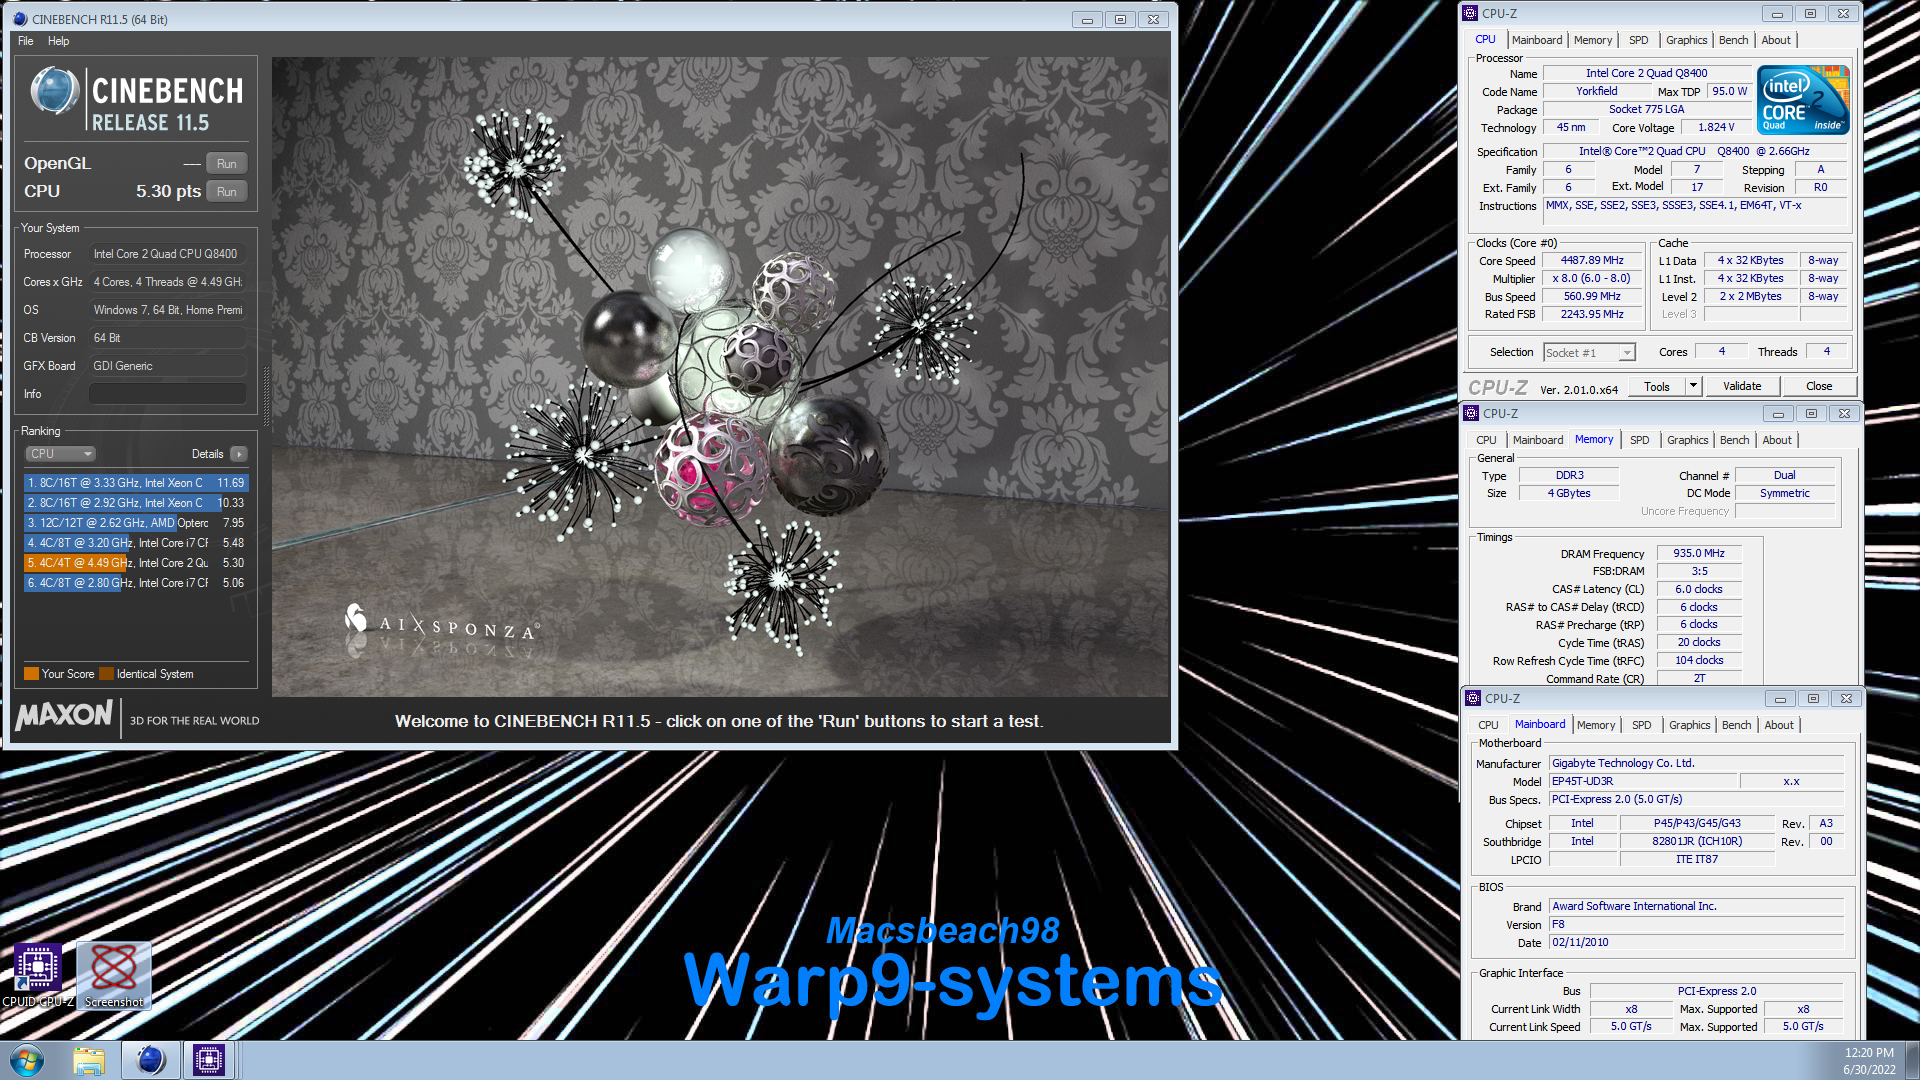
Task: Click the Cinebench logo sphere icon
Action: [x=55, y=92]
